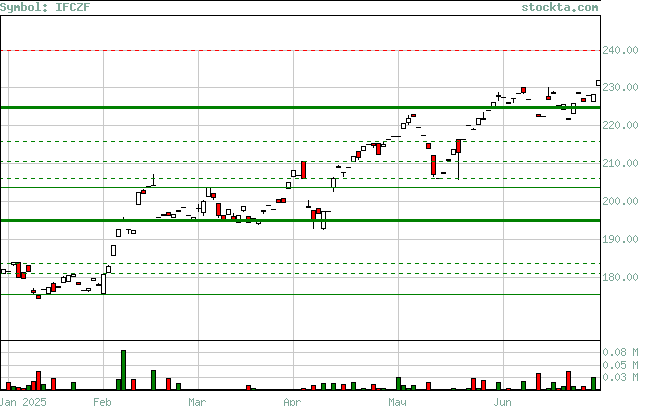This screenshot has height=406, width=655.
Task: Click the tall red candle in mid-May near 210
Action: pos(434,165)
